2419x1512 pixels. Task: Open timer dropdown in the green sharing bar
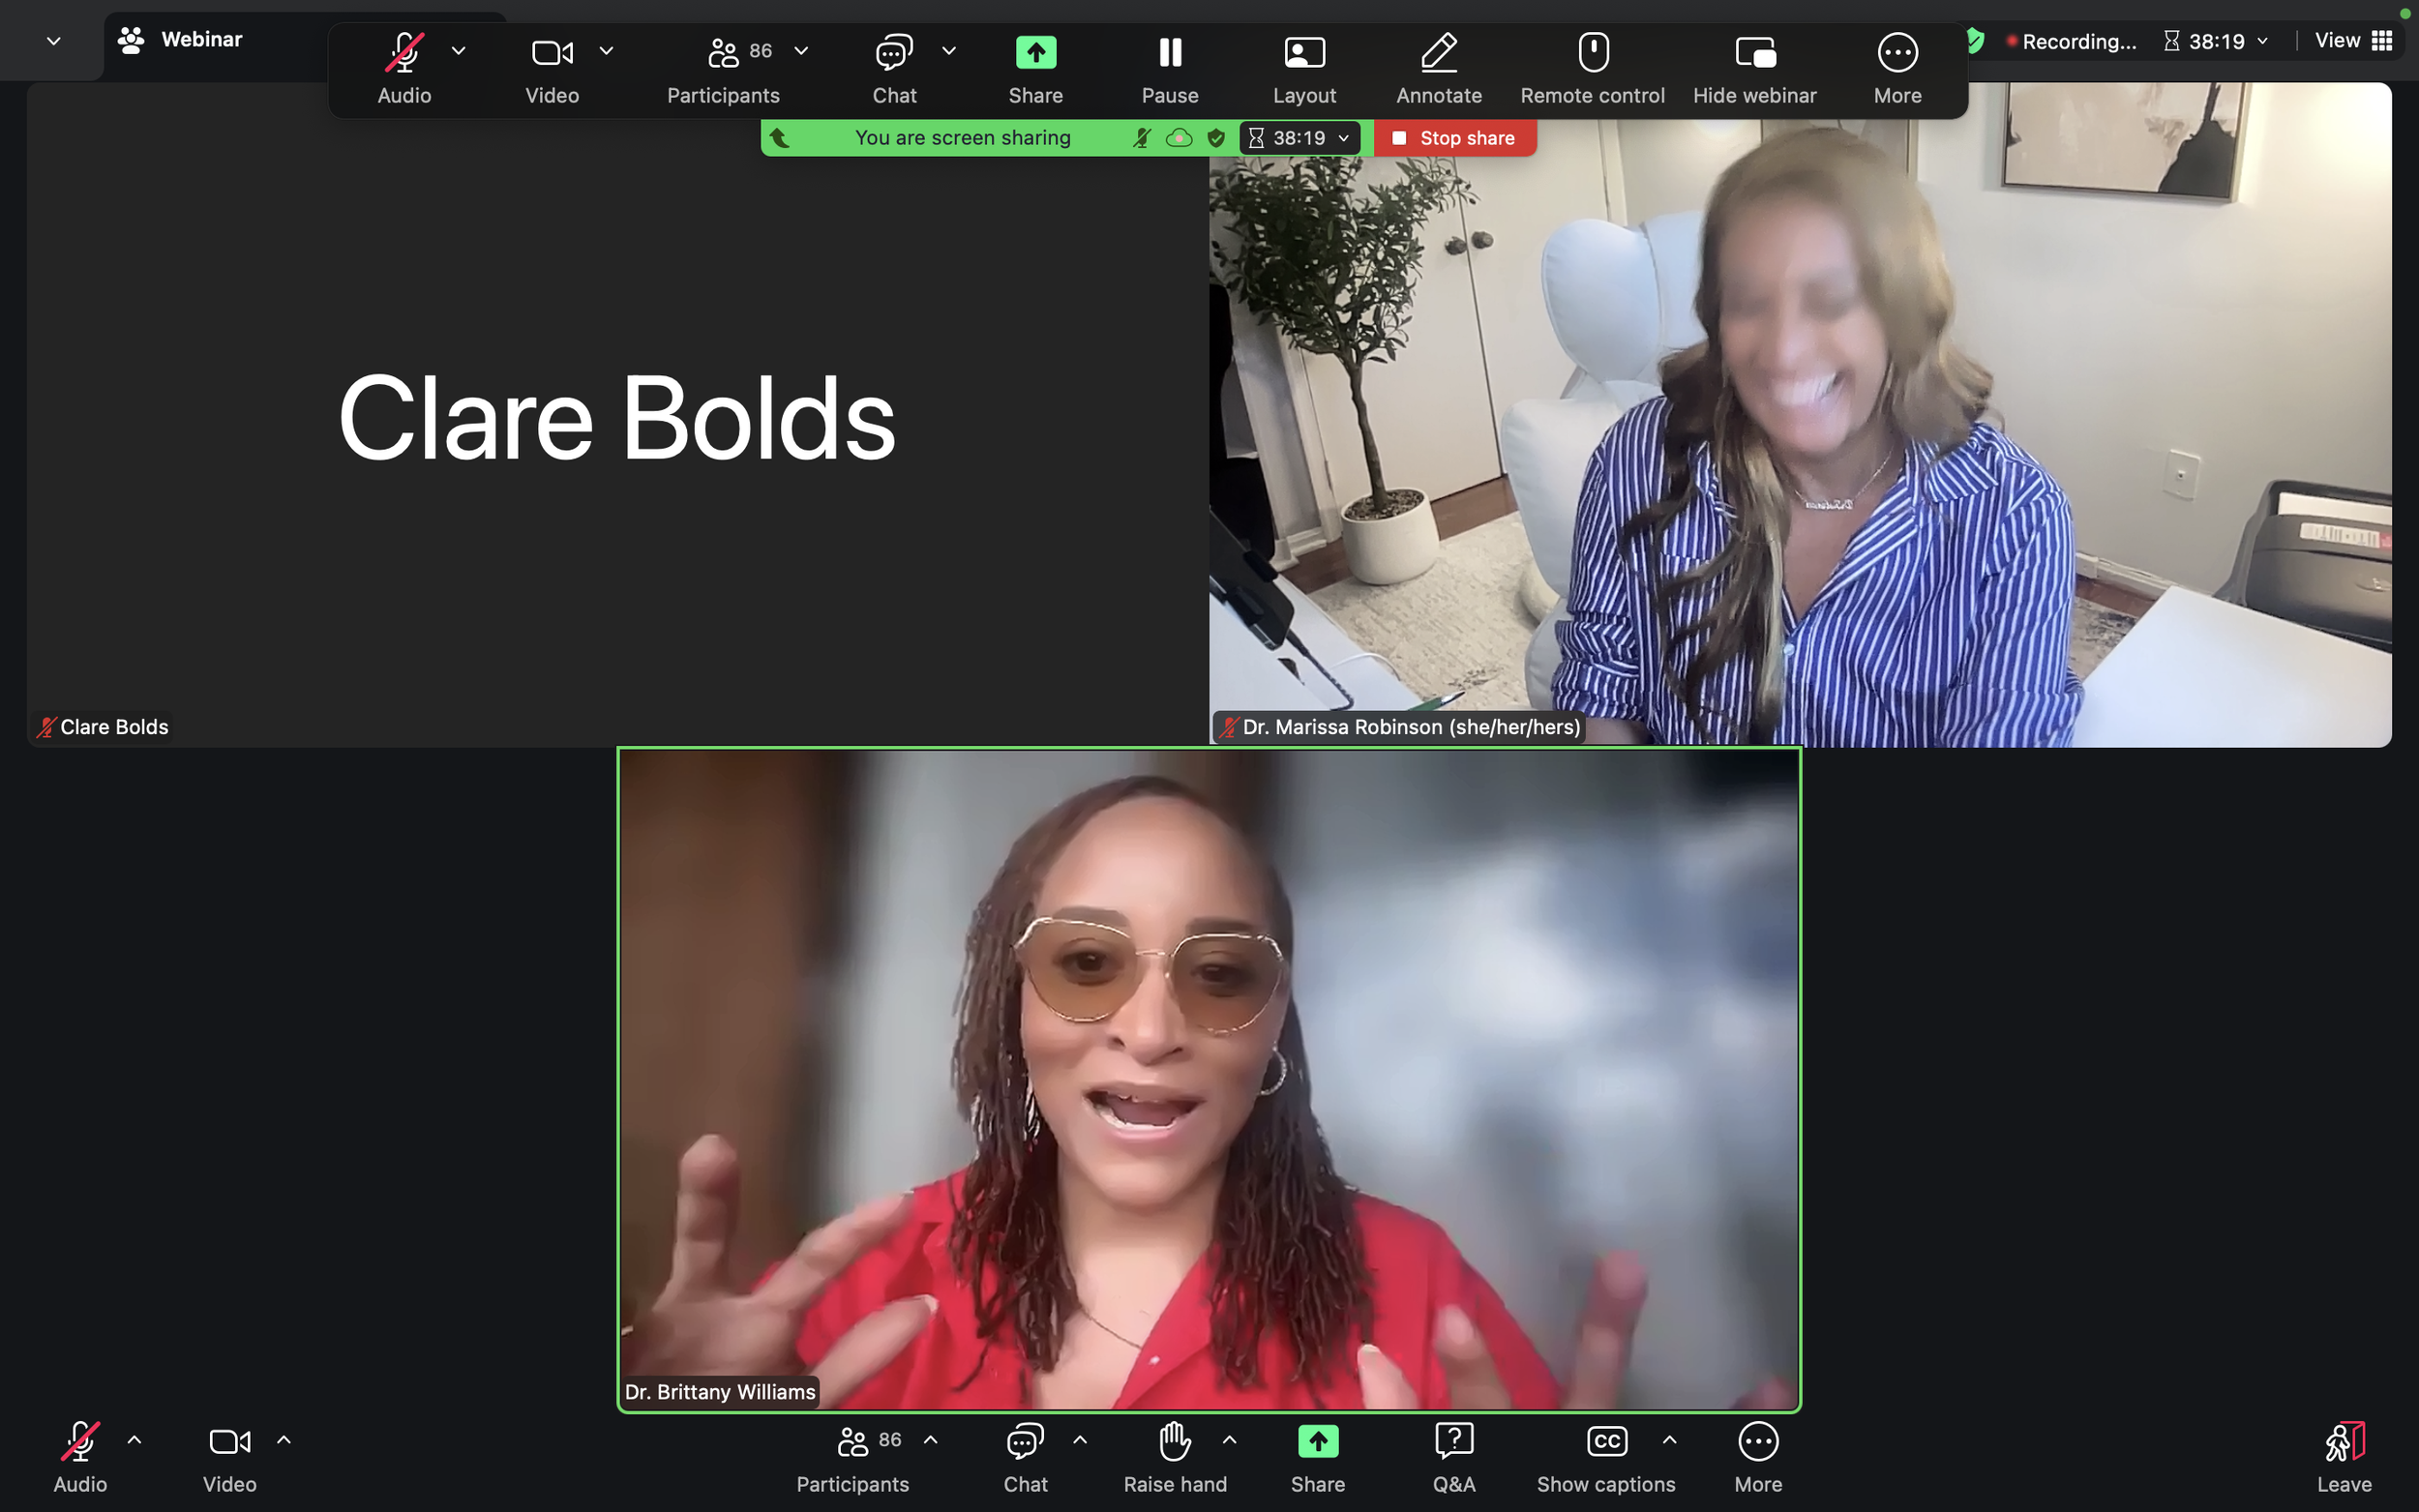1343,138
